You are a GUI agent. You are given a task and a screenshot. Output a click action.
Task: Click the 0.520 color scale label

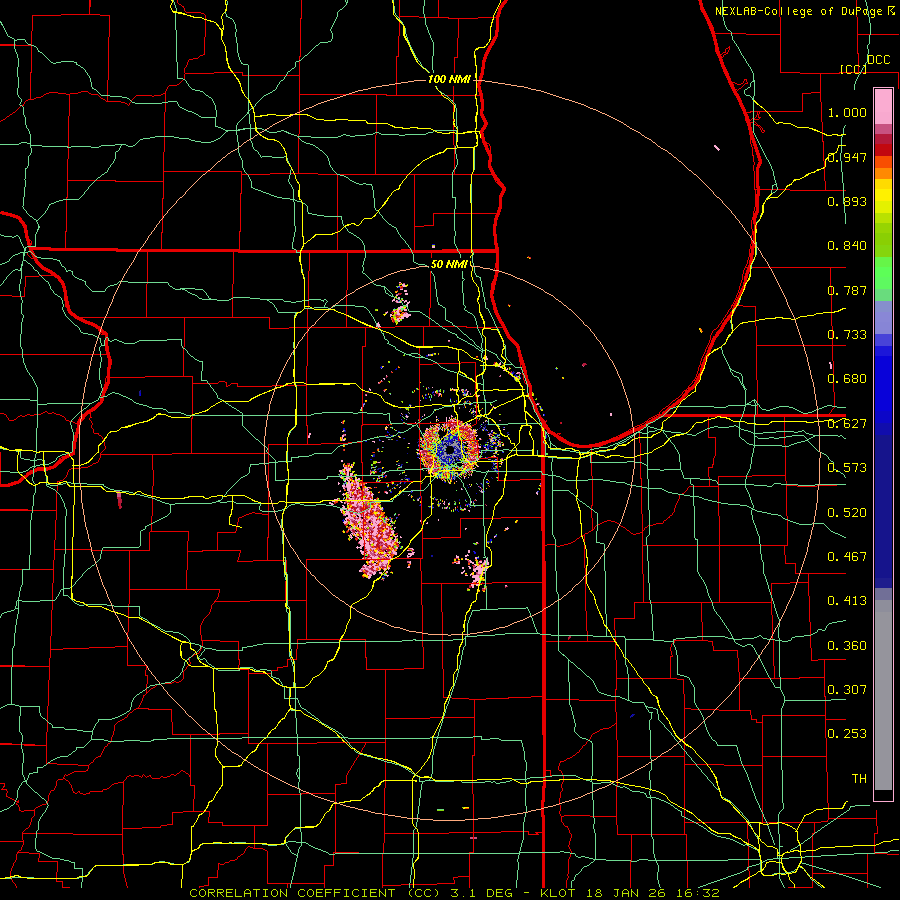(847, 513)
